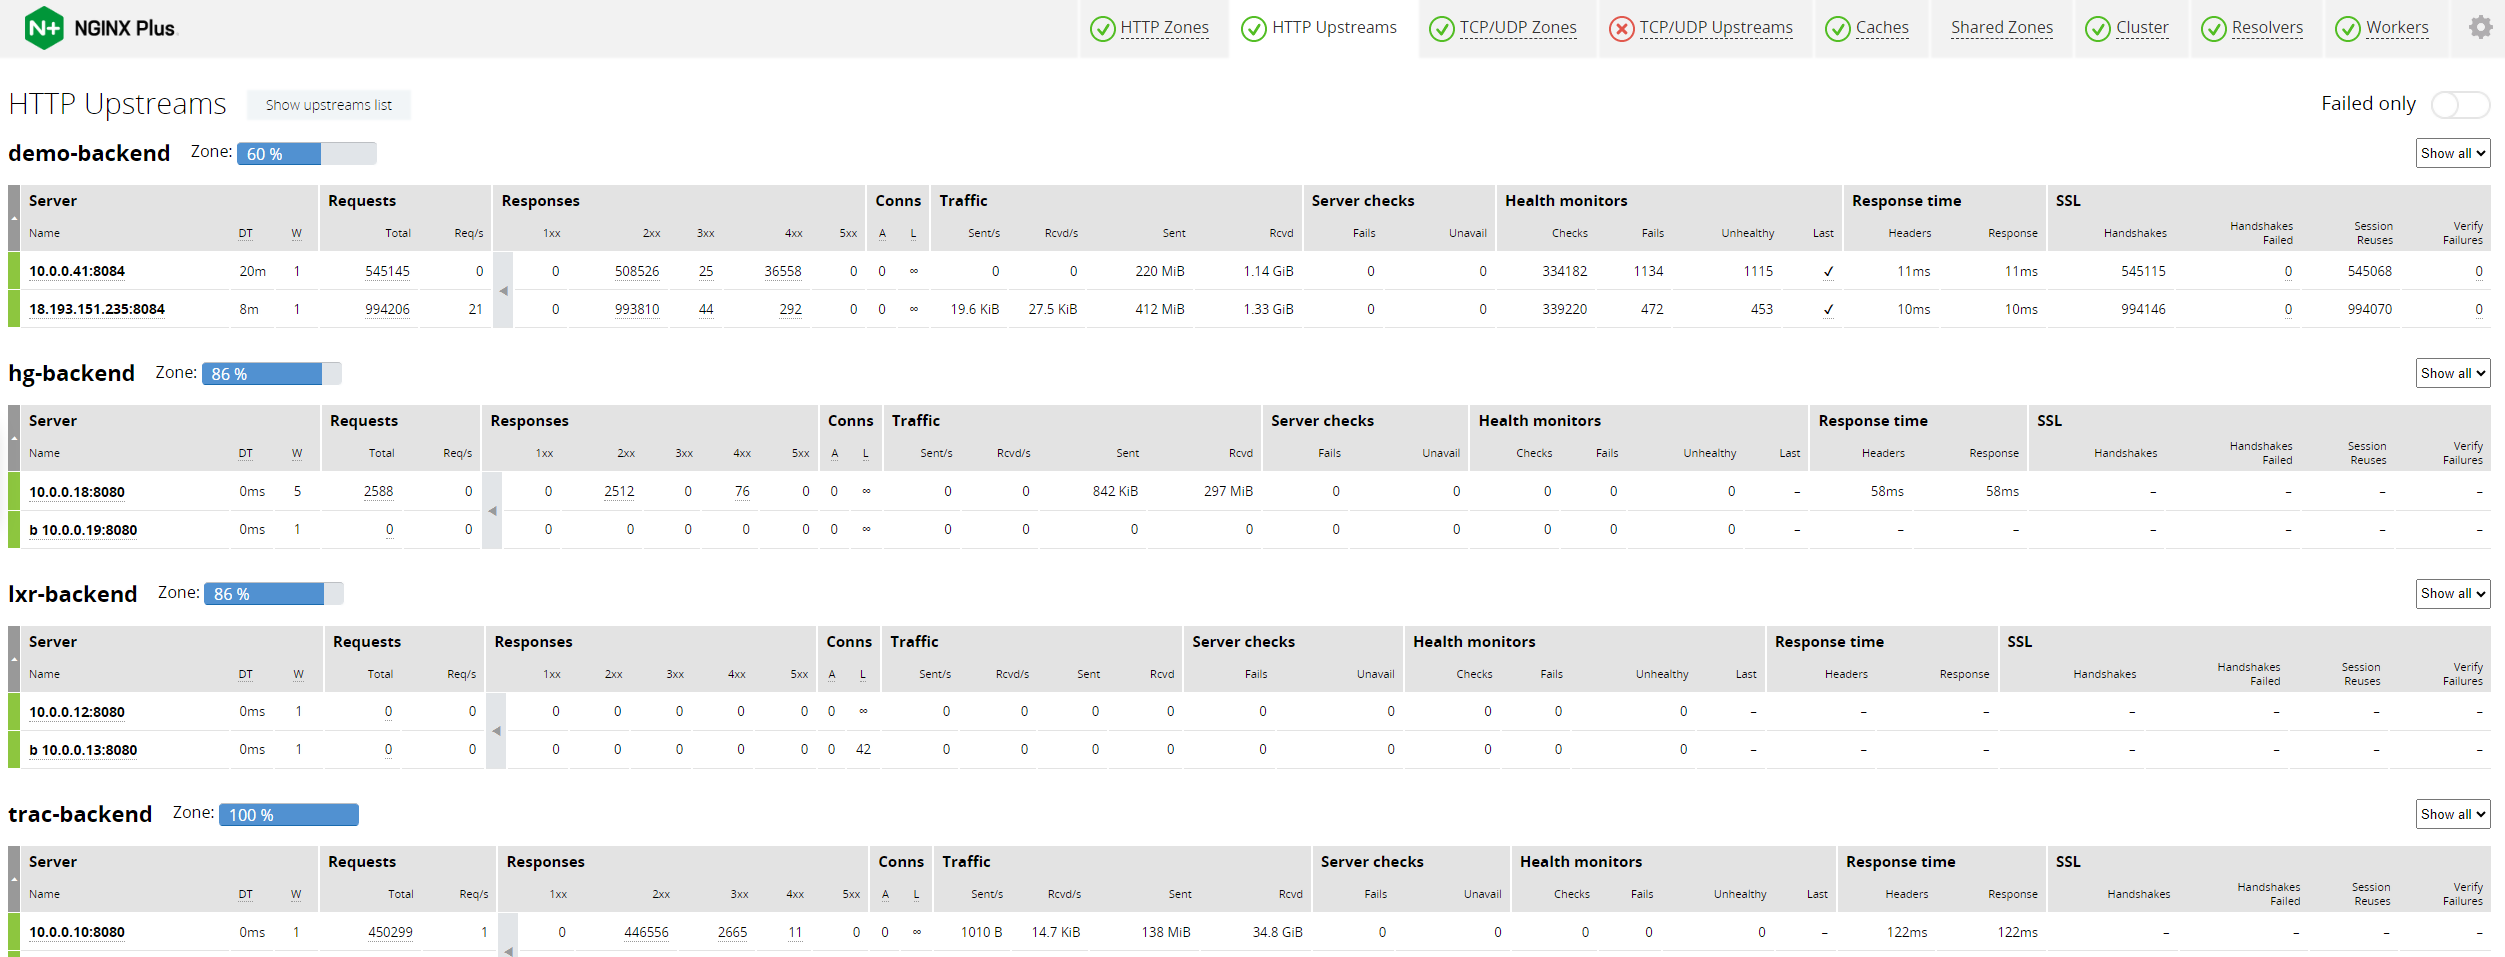Switch to the HTTP Zones tab
The height and width of the screenshot is (957, 2505).
(1163, 28)
